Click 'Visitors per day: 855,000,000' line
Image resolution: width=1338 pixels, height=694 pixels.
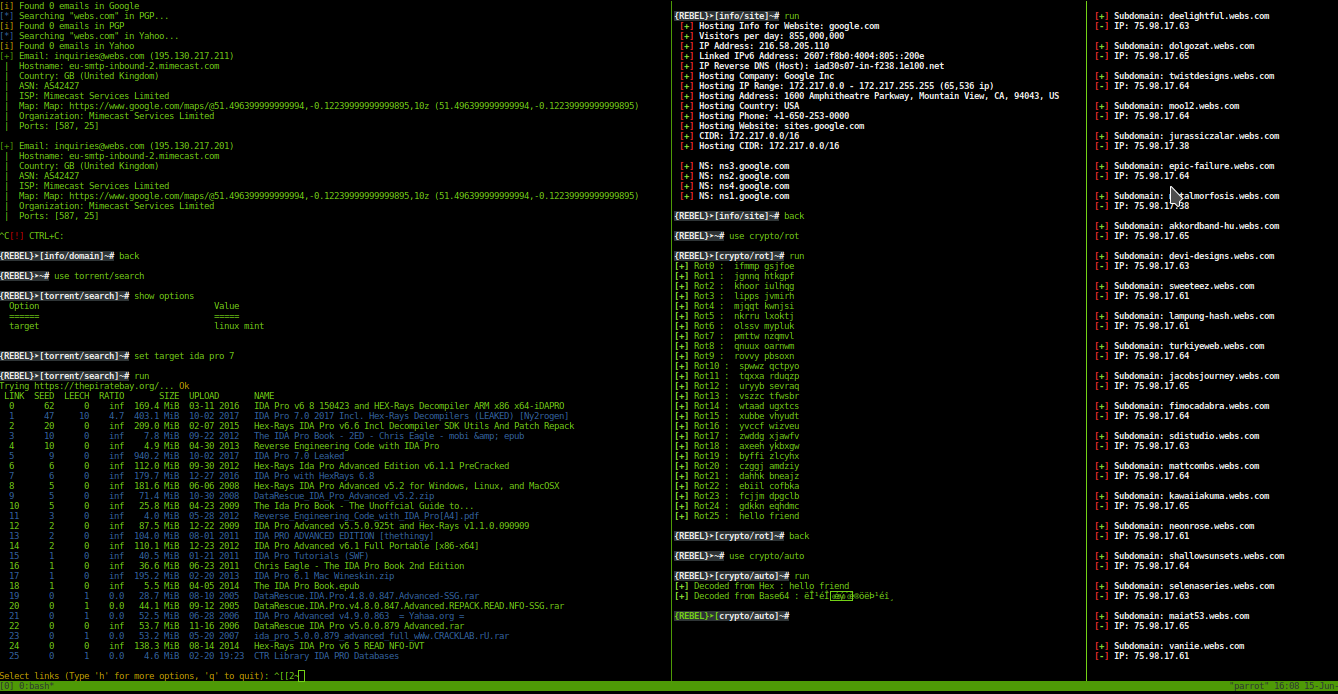(762, 36)
